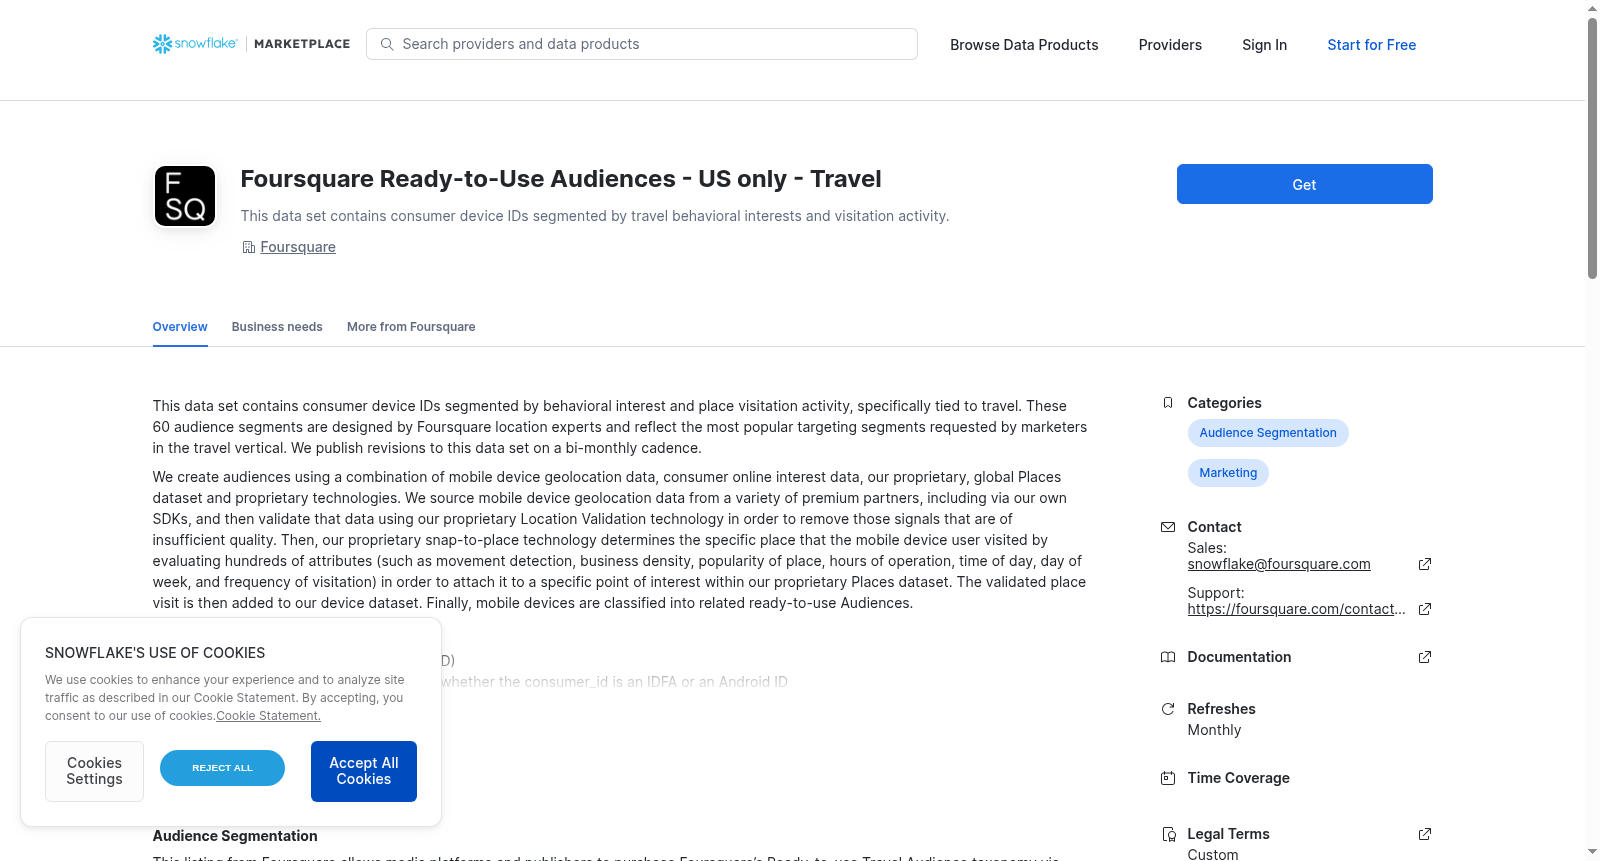This screenshot has width=1600, height=861.
Task: Click the Foursquare FSQ logo thumbnail
Action: [x=185, y=196]
